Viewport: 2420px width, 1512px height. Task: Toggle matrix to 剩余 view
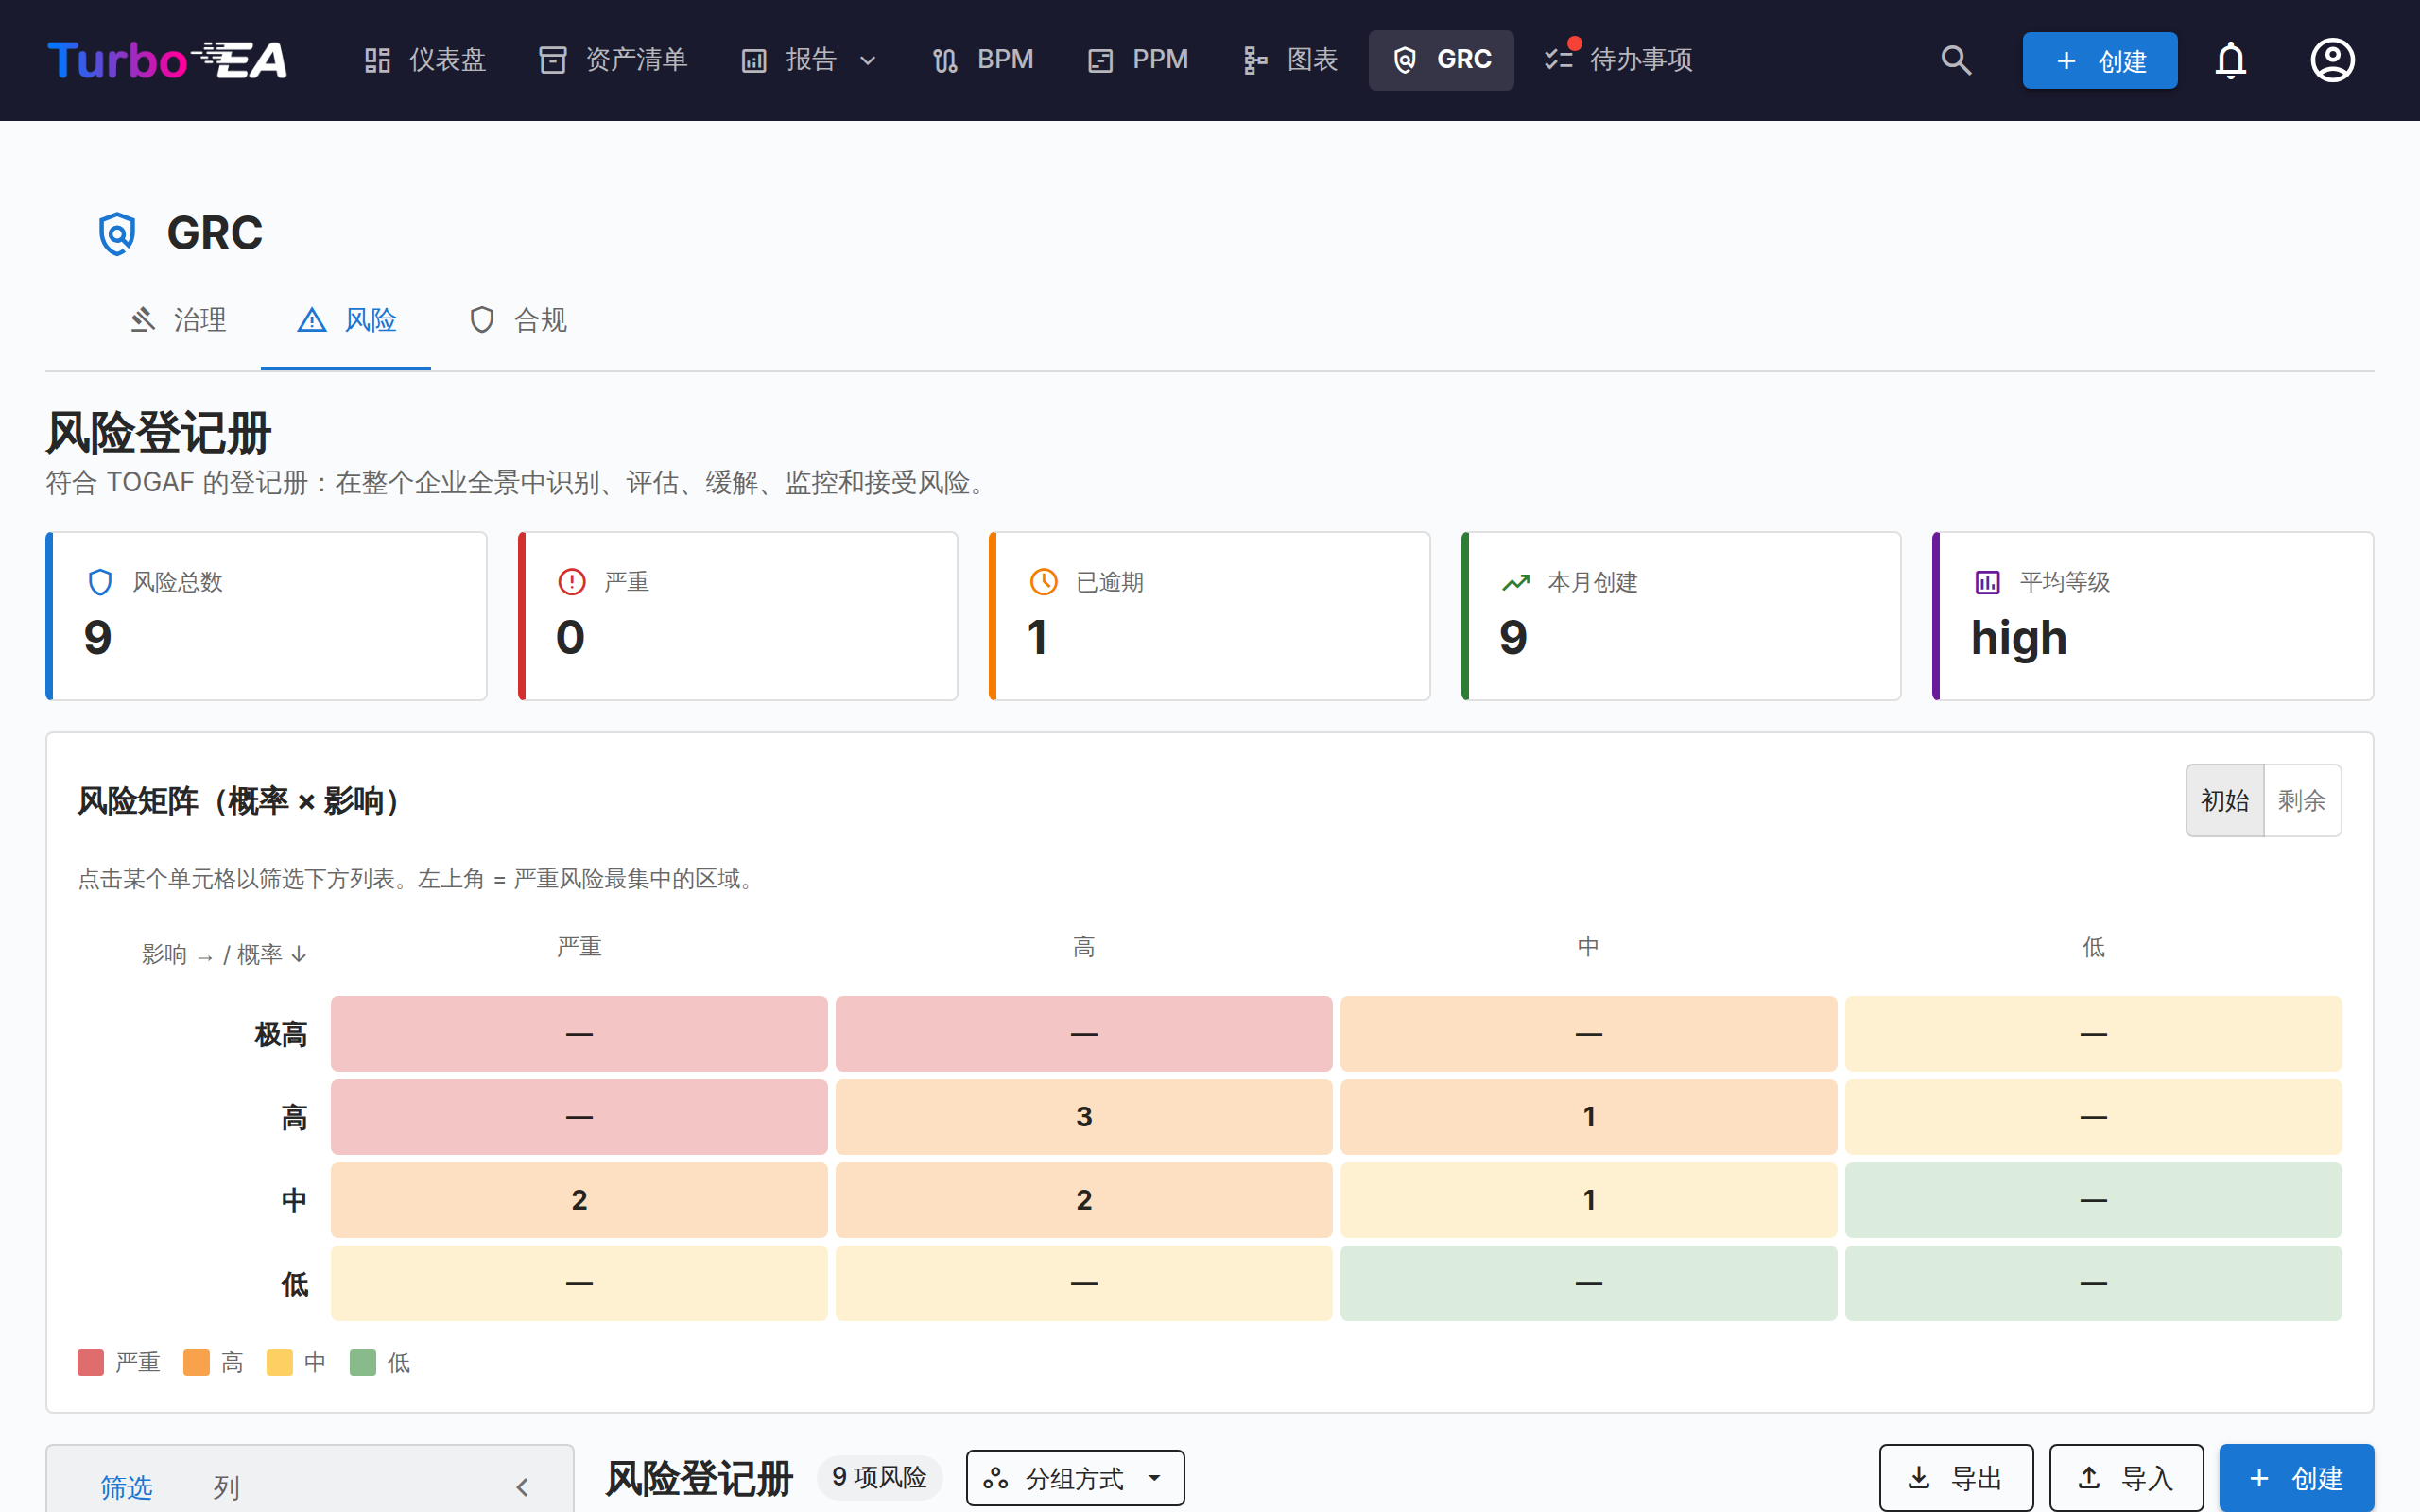(x=2302, y=800)
